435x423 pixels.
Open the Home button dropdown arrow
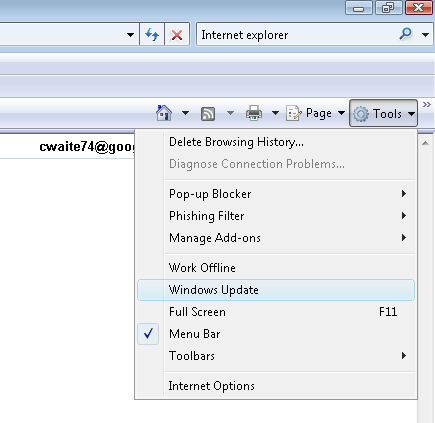pyautogui.click(x=185, y=113)
